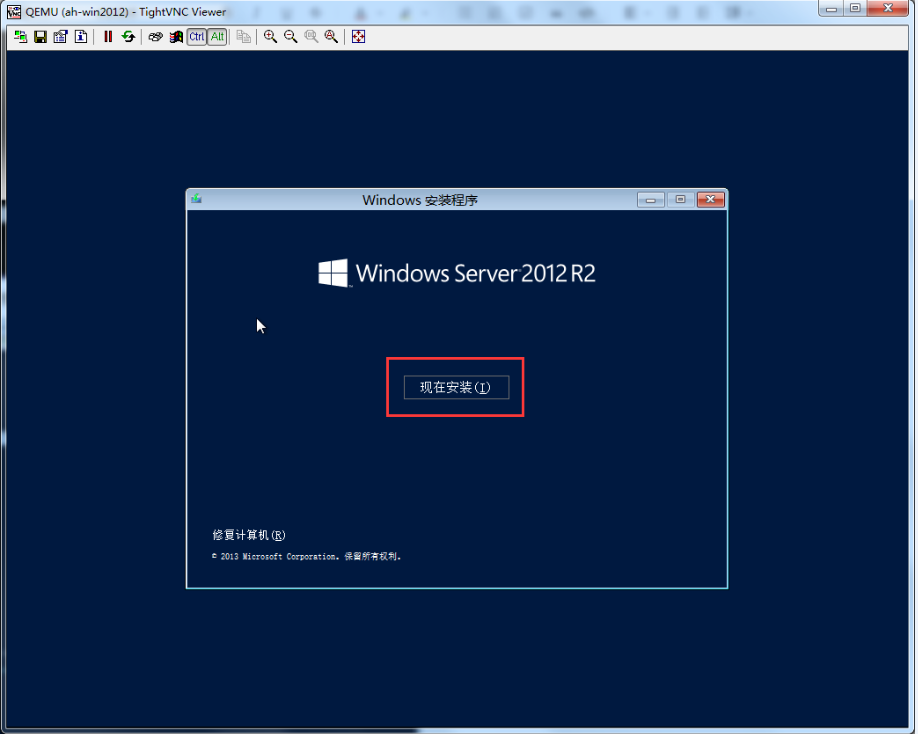Close the Windows 安装程序 setup dialog
Image resolution: width=918 pixels, height=734 pixels.
point(711,199)
